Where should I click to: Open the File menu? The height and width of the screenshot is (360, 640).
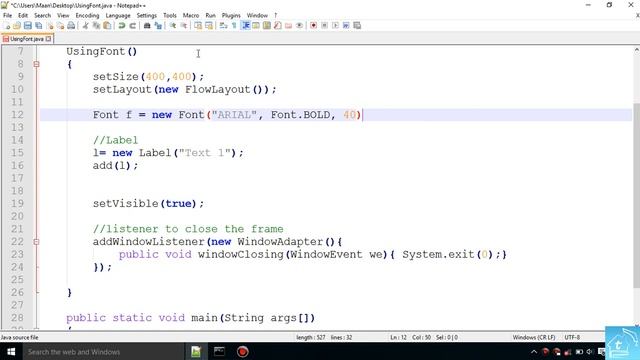[7, 16]
